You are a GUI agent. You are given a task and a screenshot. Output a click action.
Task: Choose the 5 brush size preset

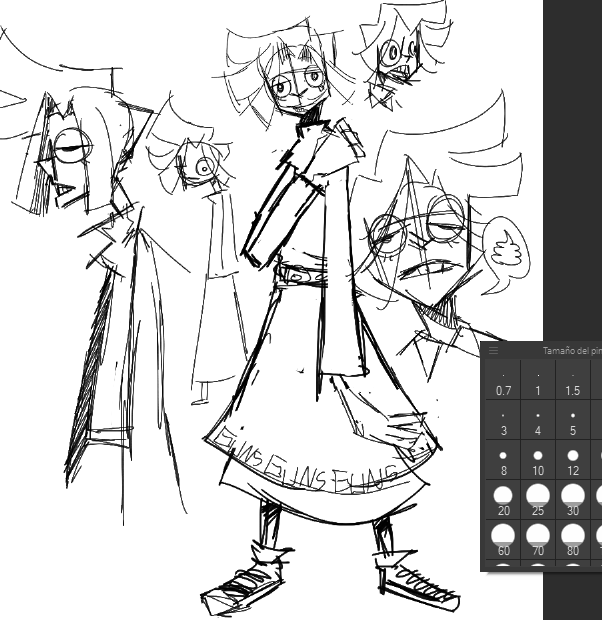tap(573, 420)
